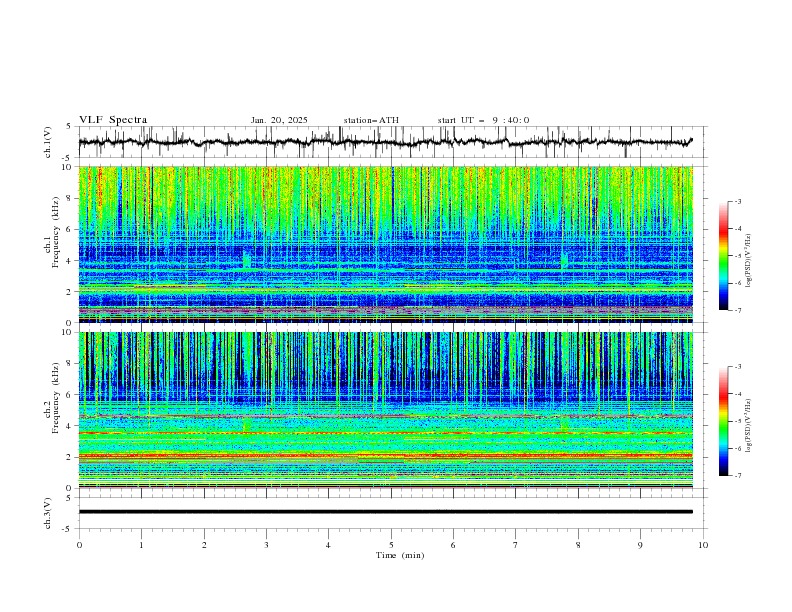Click the "start UT = 9:40:0" text
The image size is (792, 612).
[x=483, y=120]
